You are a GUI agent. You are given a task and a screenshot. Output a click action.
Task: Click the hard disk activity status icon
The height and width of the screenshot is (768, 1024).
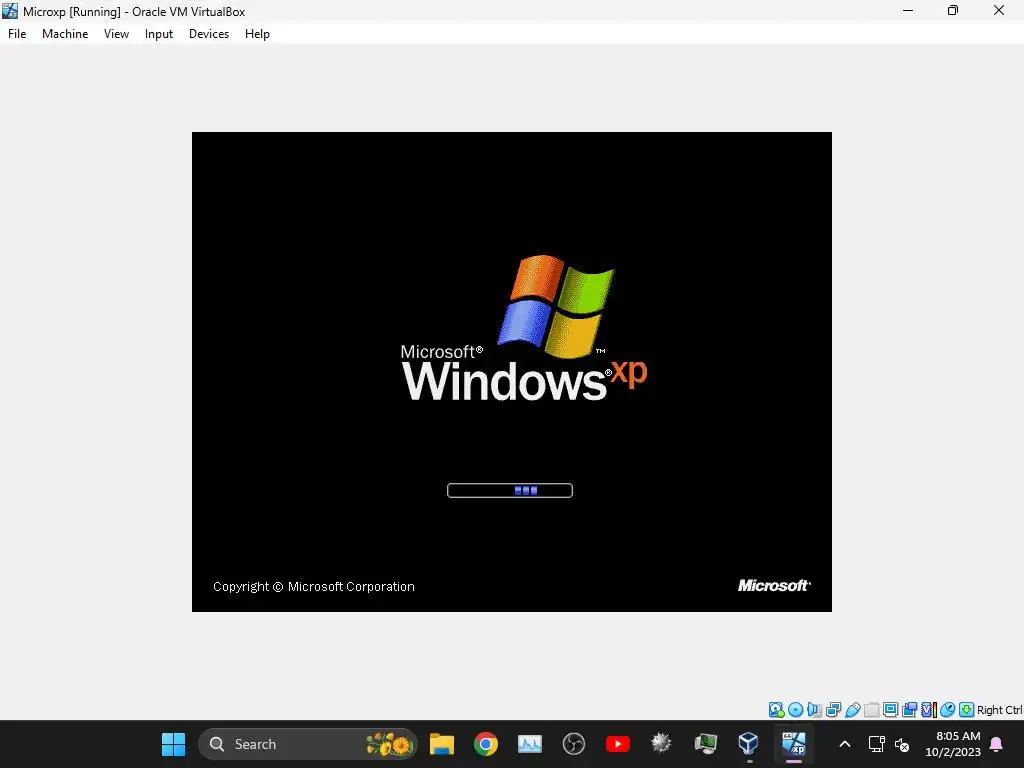pos(776,710)
